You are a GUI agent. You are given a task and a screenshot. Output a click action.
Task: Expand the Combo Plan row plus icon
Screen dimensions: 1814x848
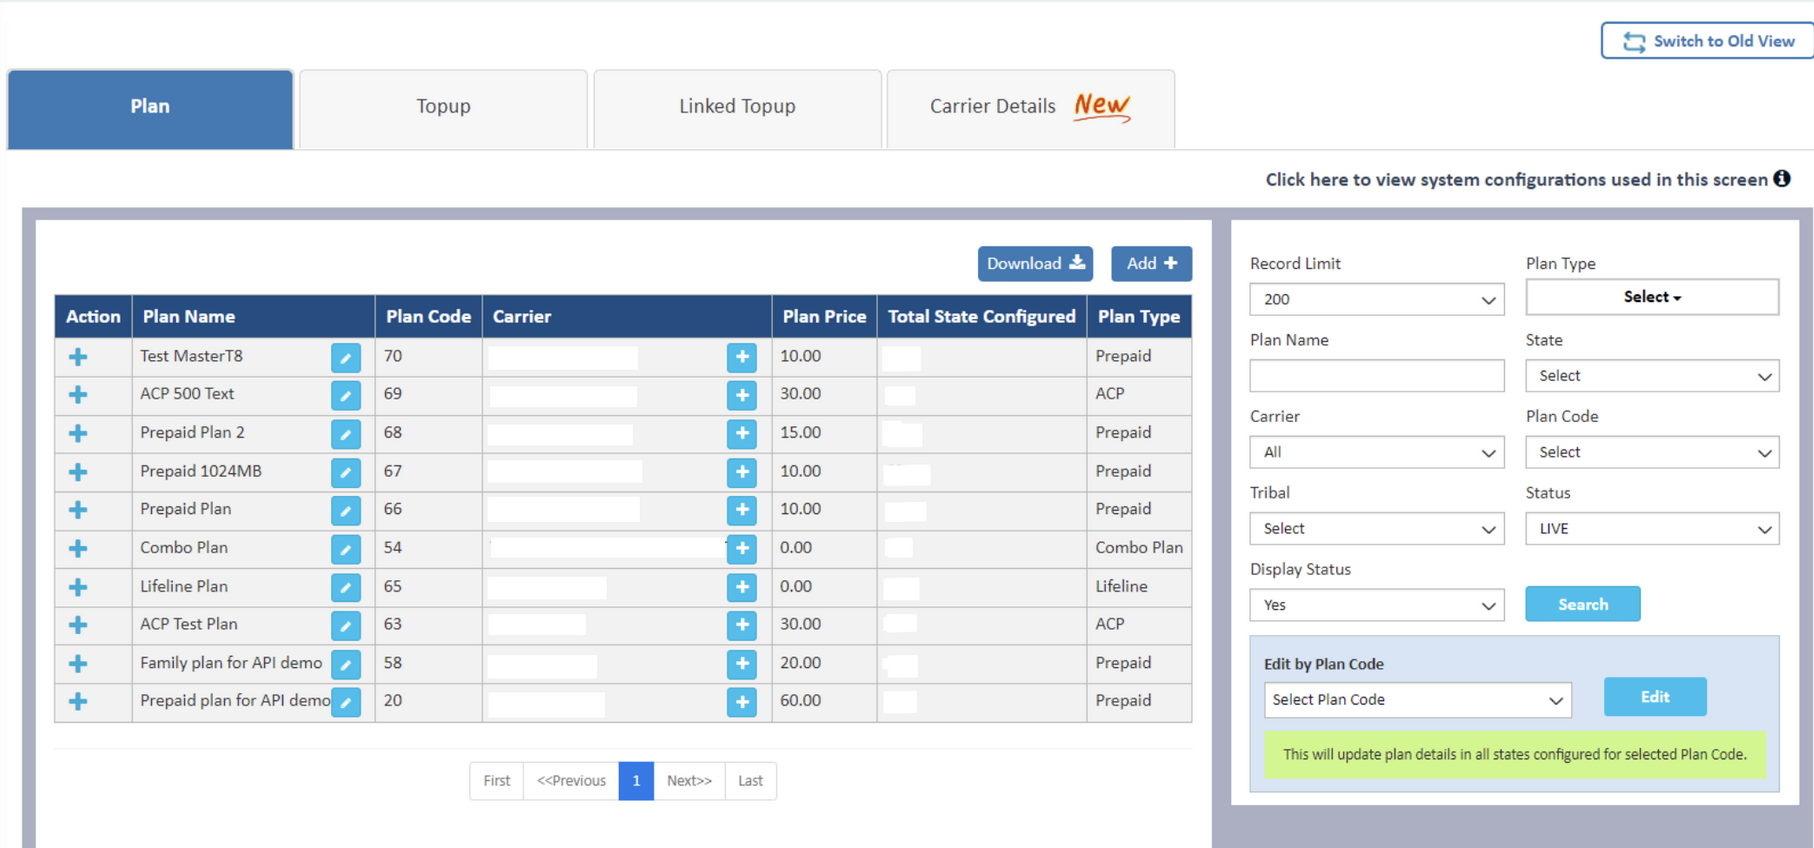78,549
